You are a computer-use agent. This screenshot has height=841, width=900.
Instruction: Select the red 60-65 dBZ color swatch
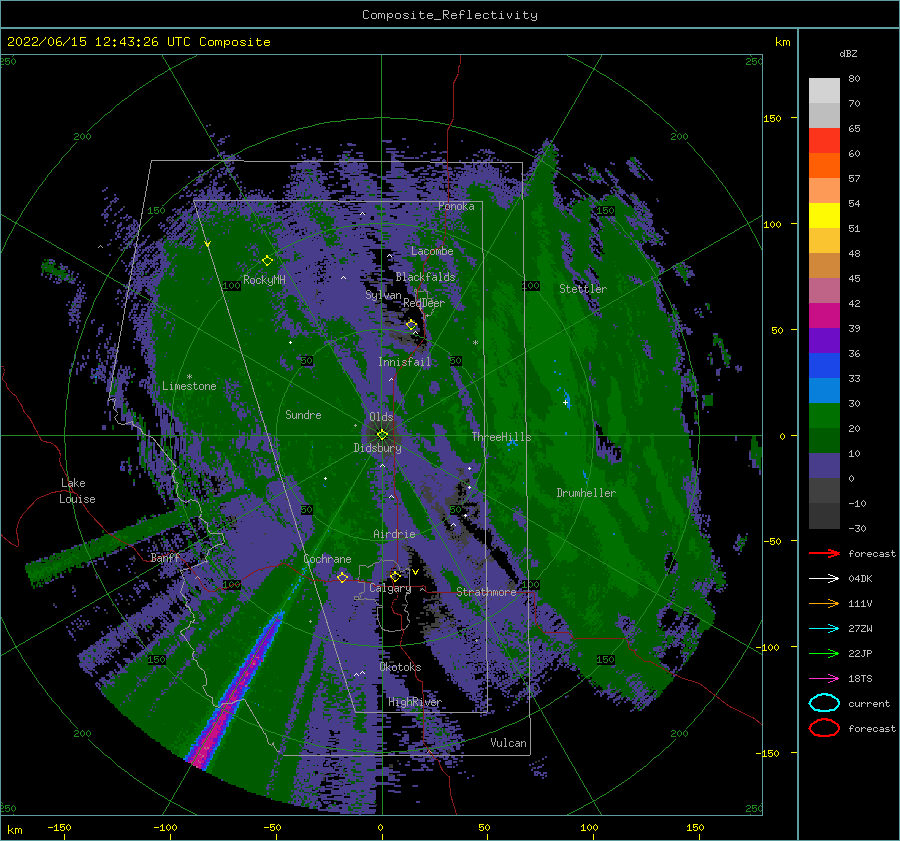point(824,141)
